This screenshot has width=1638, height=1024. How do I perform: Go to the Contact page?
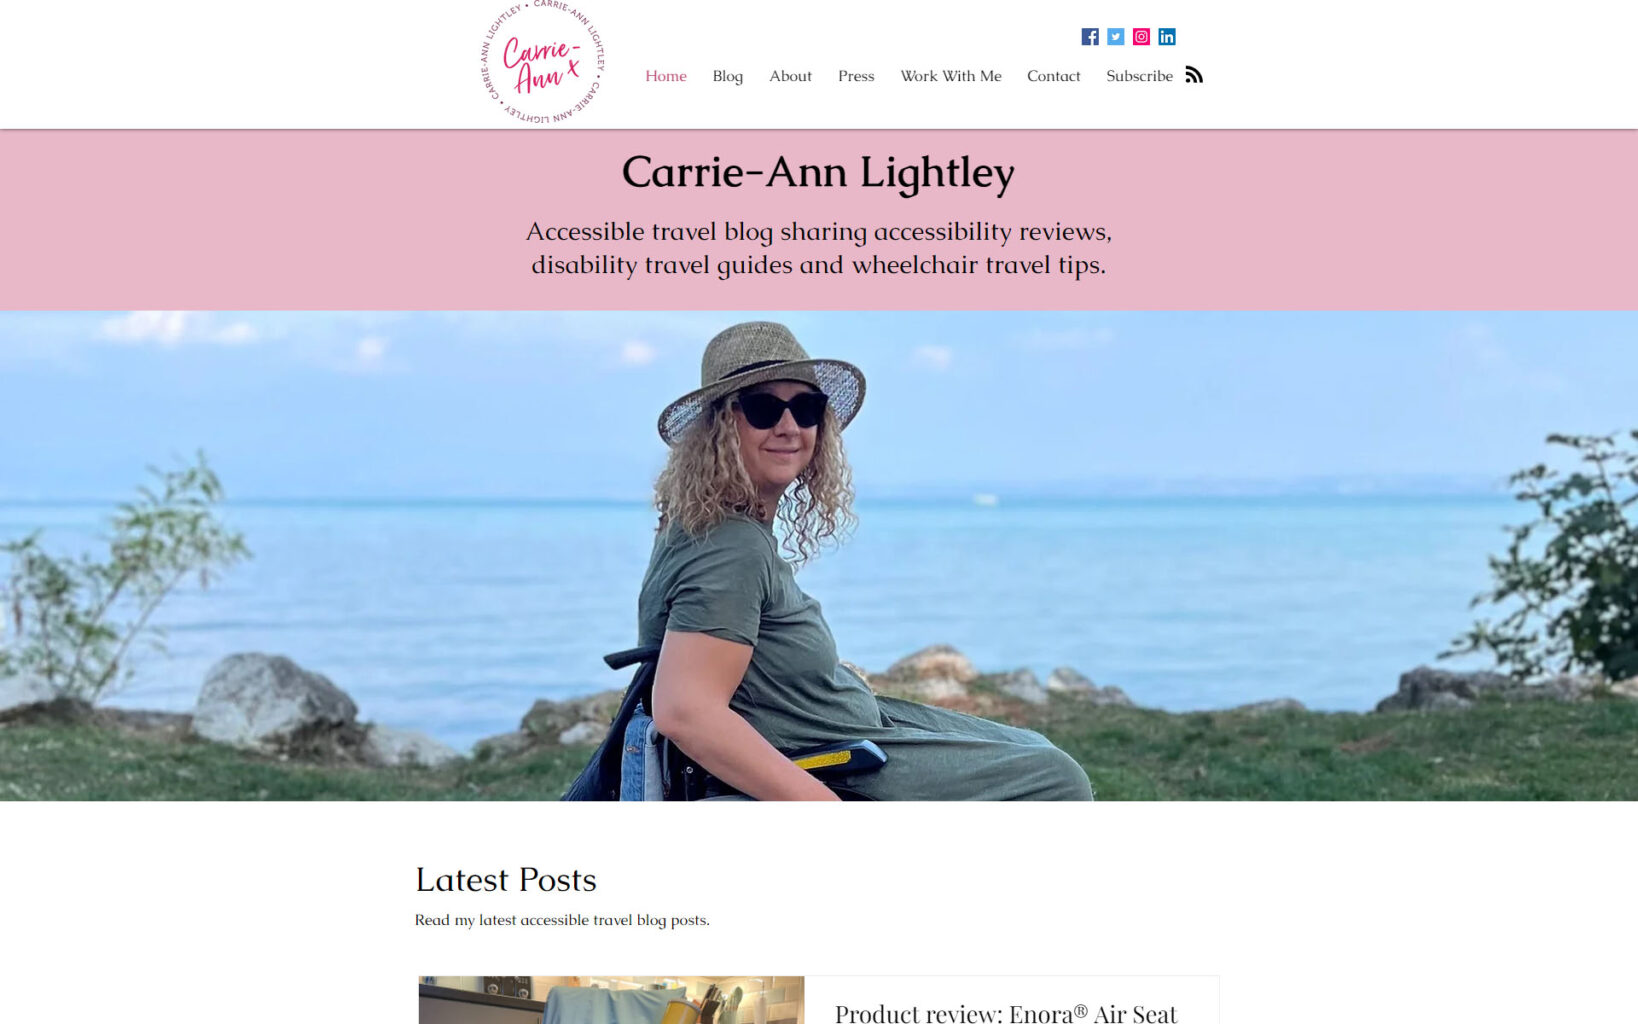point(1054,76)
